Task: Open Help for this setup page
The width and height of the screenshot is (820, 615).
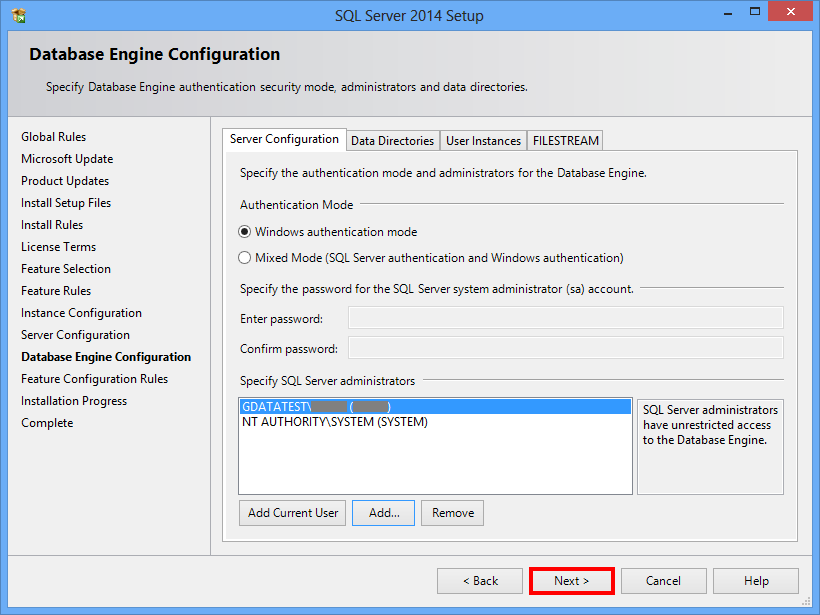Action: (x=756, y=581)
